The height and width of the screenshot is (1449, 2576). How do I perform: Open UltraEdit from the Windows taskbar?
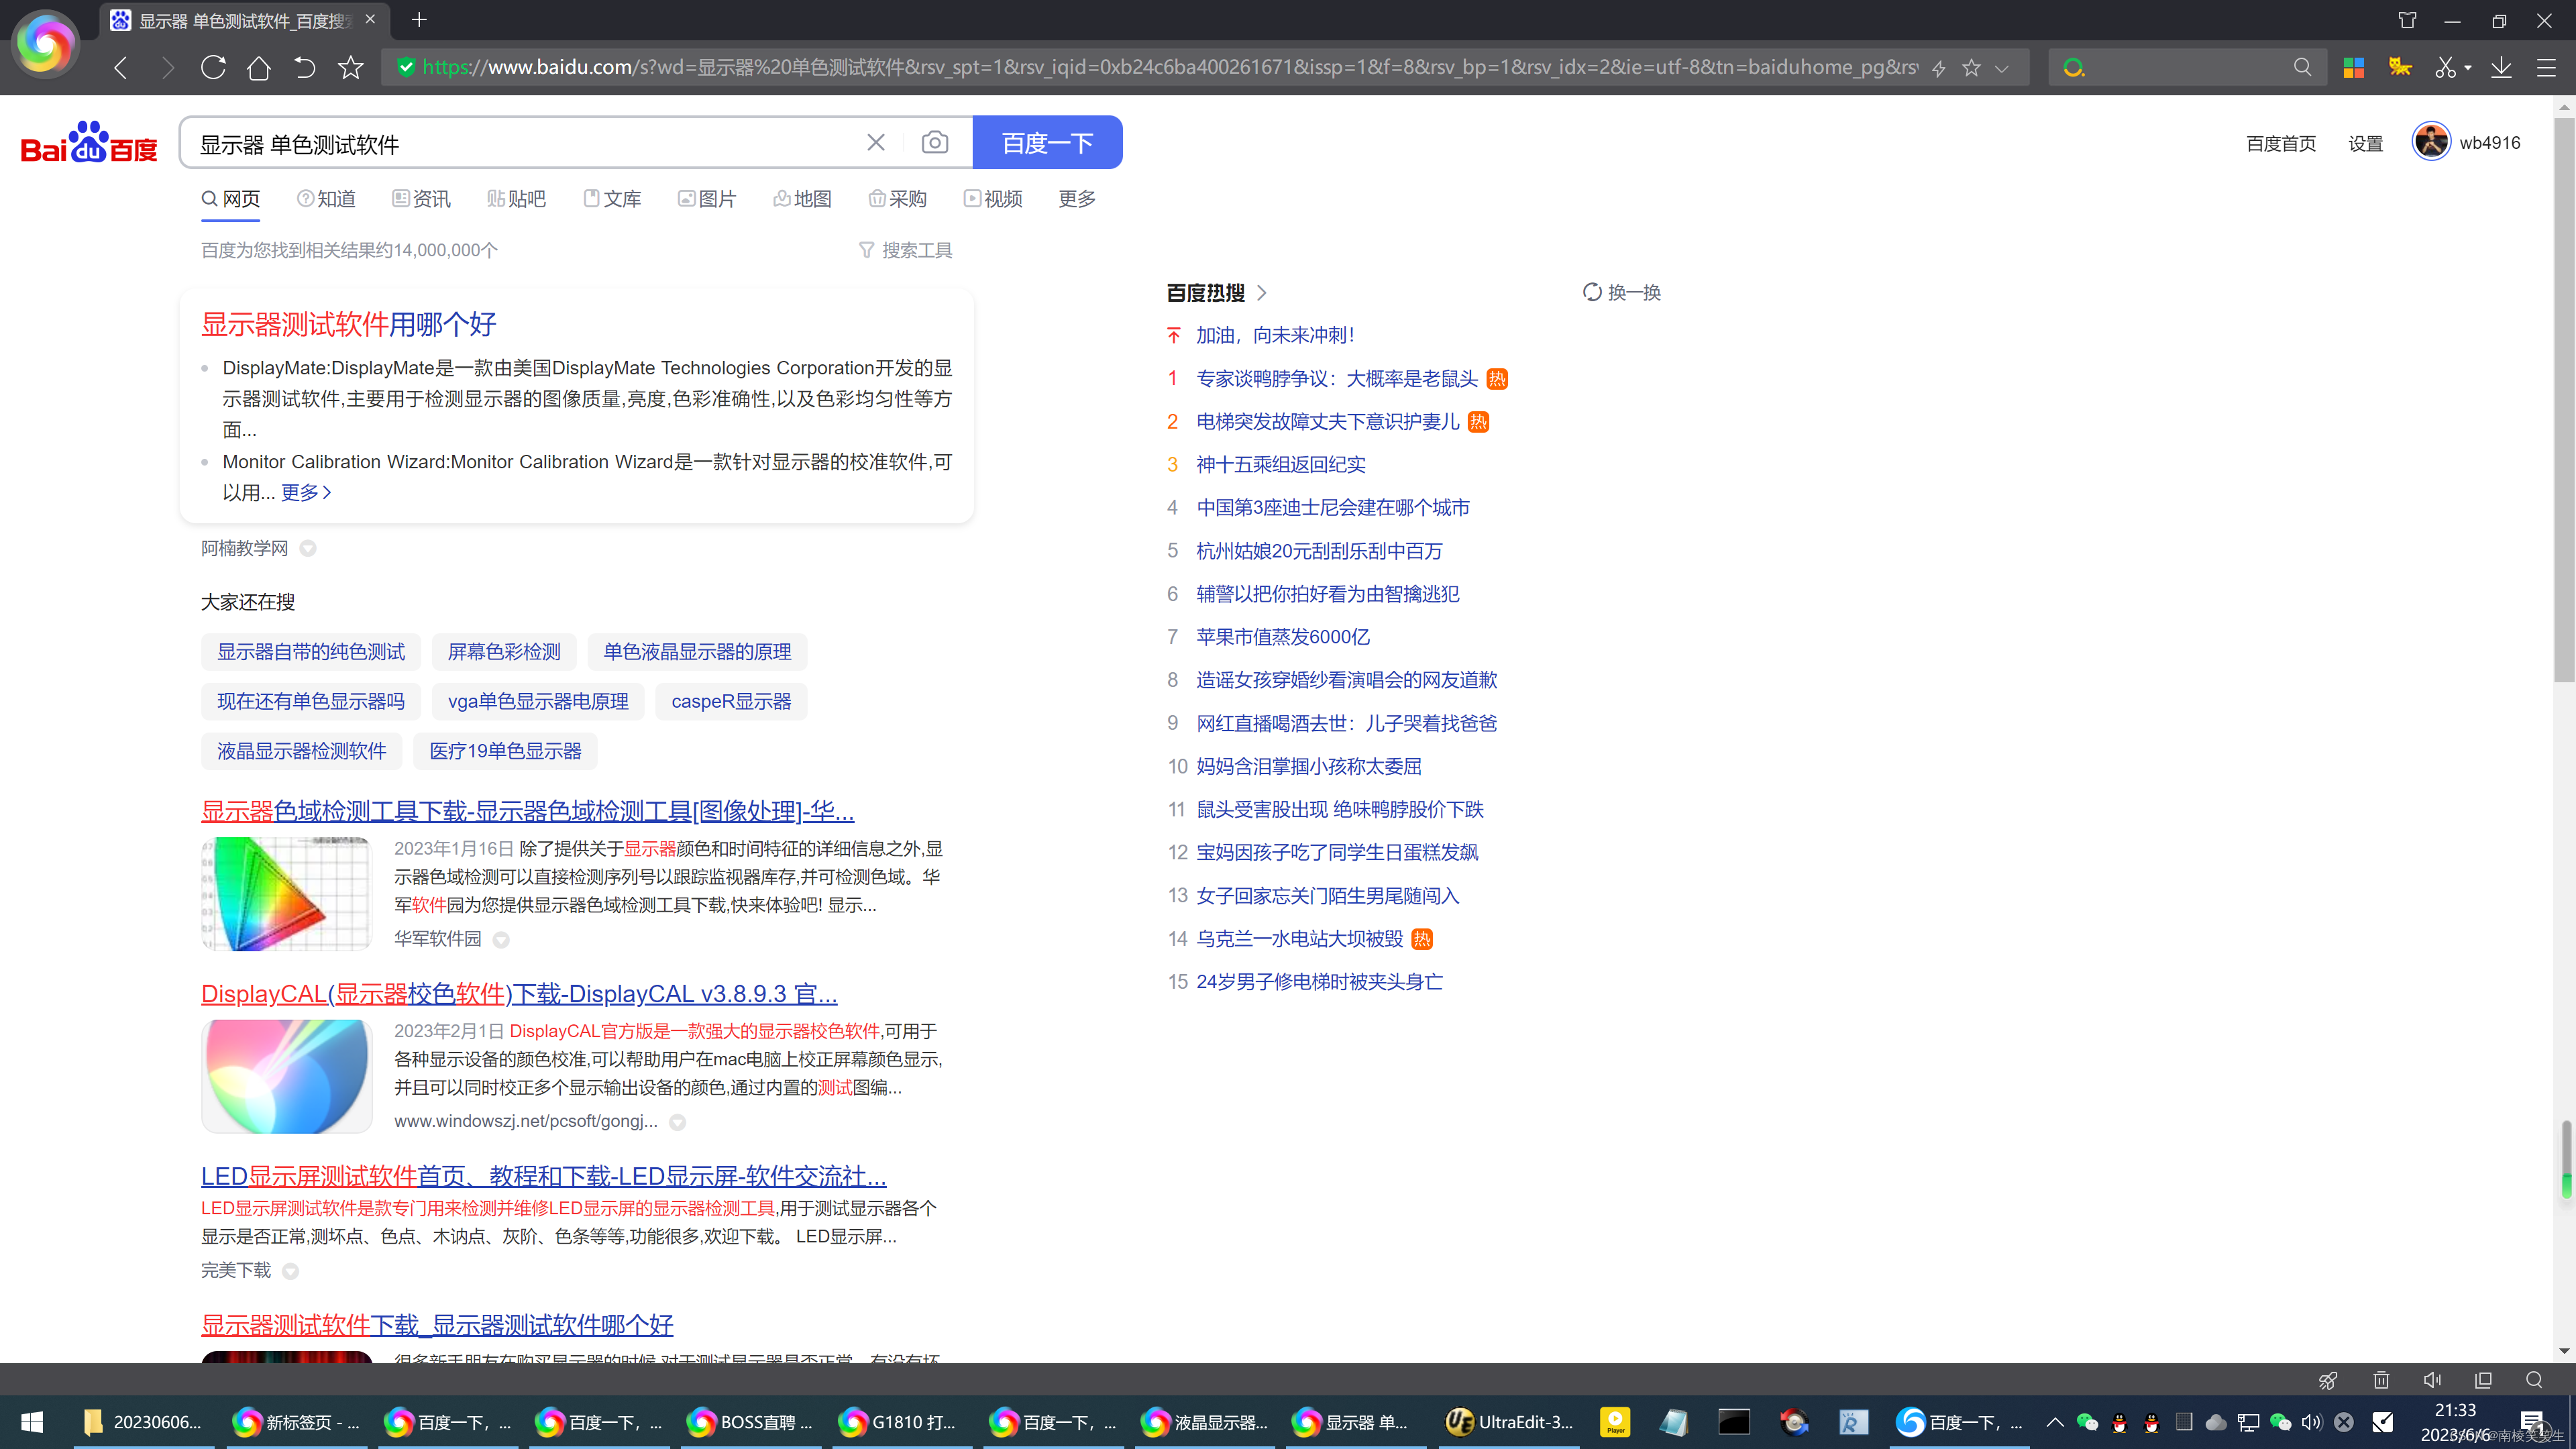pyautogui.click(x=1509, y=1422)
